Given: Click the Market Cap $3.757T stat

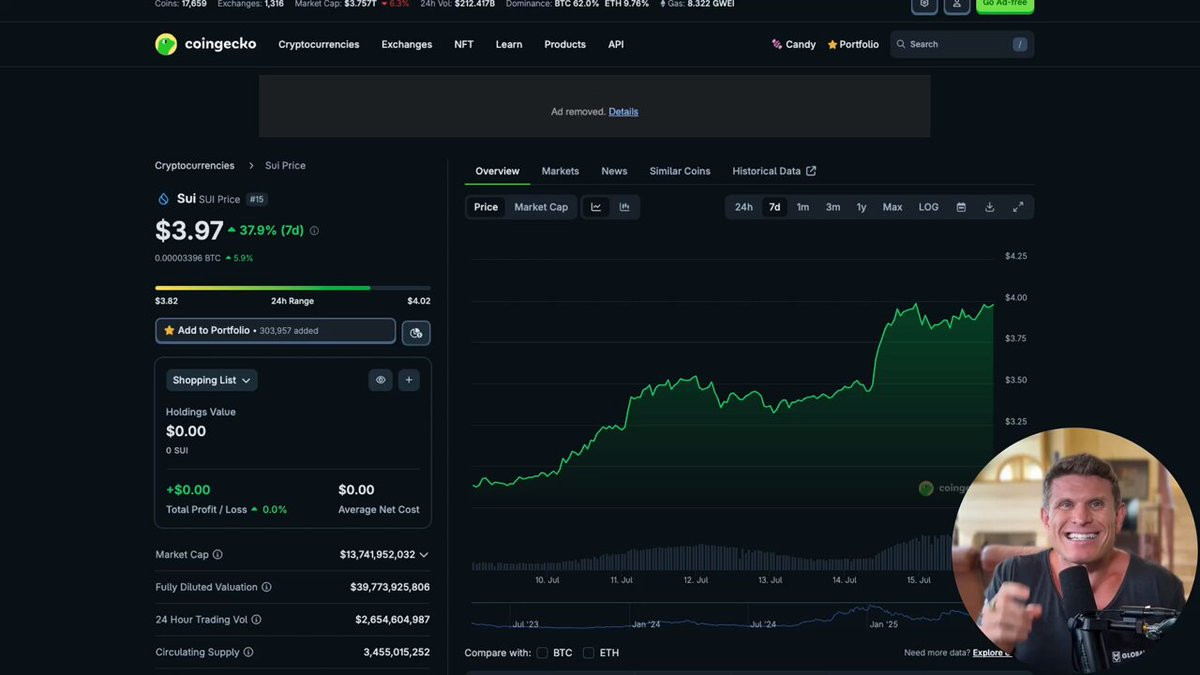Looking at the screenshot, I should pyautogui.click(x=351, y=4).
